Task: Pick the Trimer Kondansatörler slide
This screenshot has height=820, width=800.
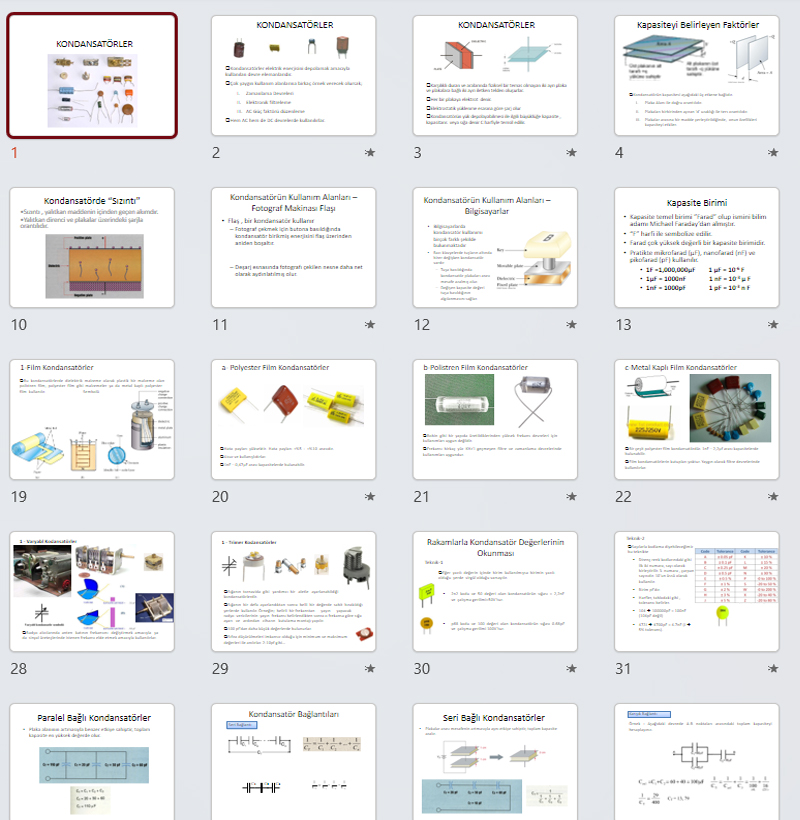Action: pos(294,592)
